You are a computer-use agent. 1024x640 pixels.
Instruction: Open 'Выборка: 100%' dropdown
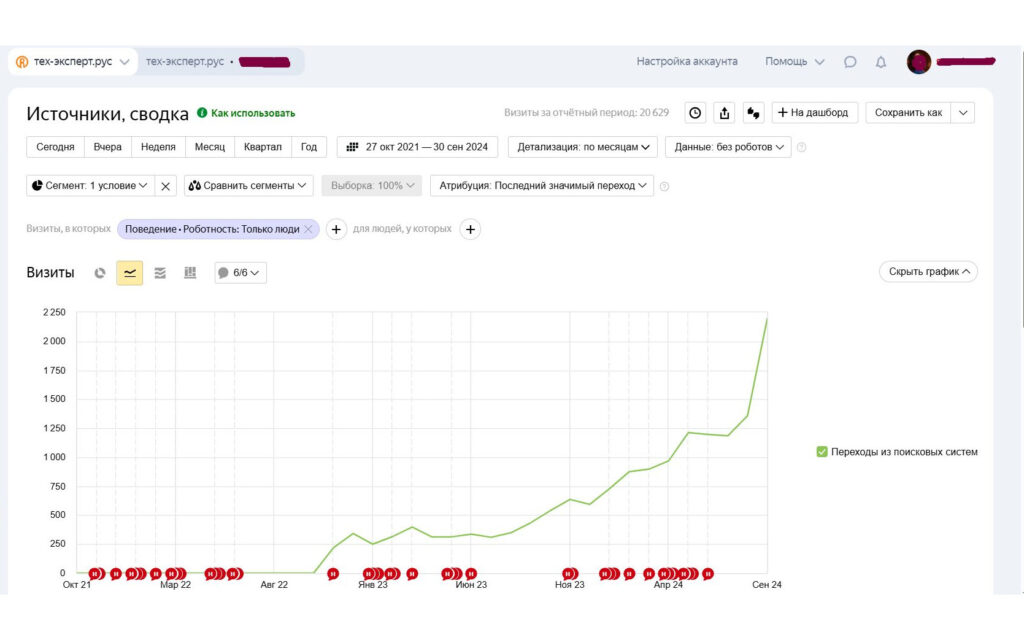(372, 185)
